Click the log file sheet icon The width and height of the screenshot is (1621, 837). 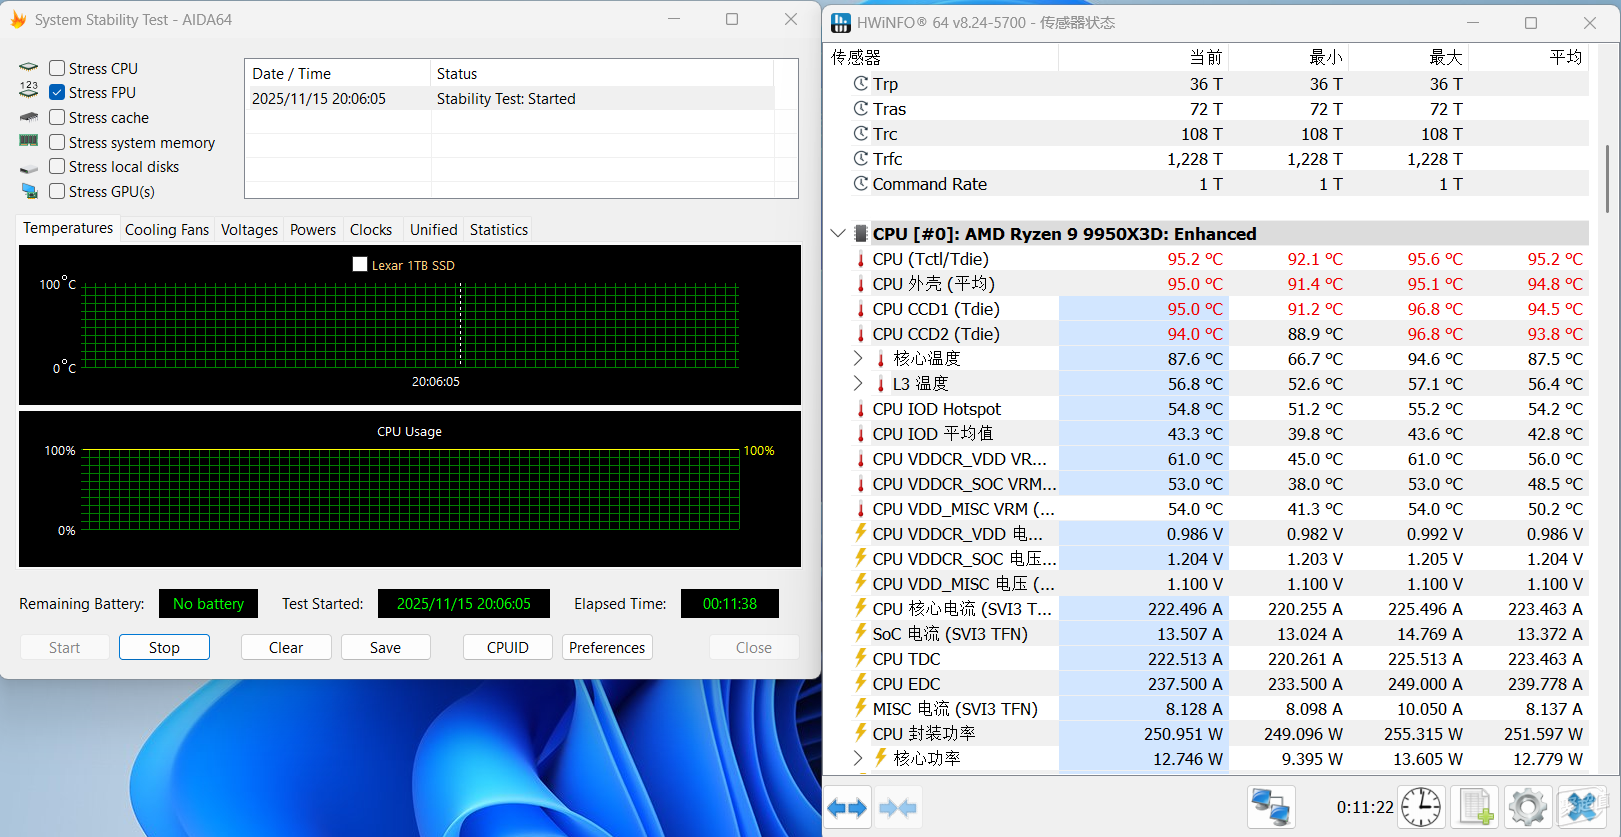pos(1474,807)
